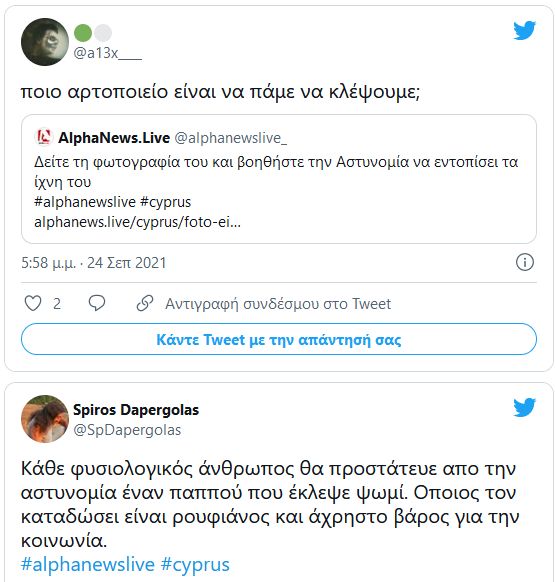This screenshot has height=582, width=555.
Task: Open Spiros Dapergolas profile avatar
Action: click(x=45, y=419)
